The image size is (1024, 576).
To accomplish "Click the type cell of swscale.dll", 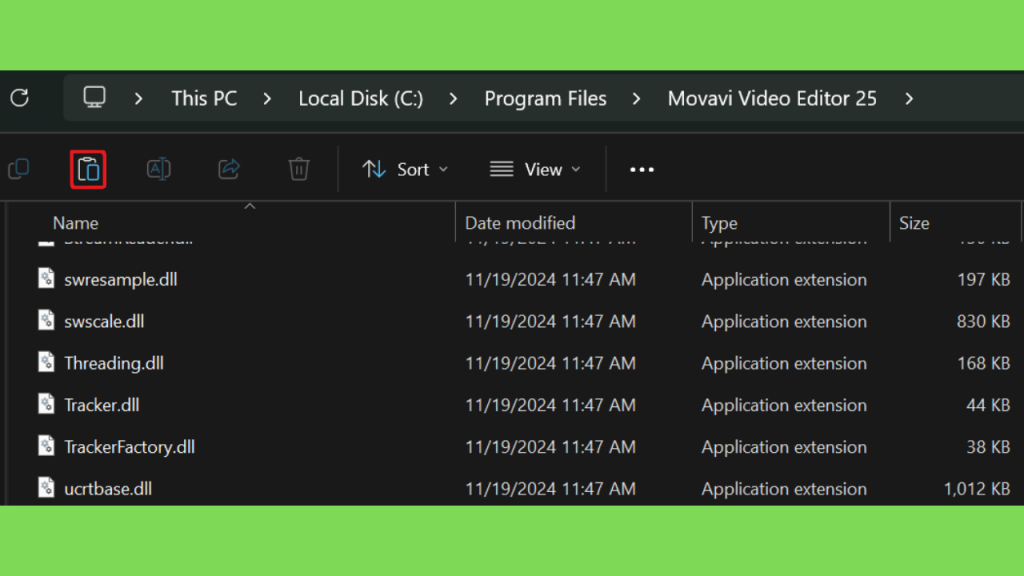I will (784, 321).
